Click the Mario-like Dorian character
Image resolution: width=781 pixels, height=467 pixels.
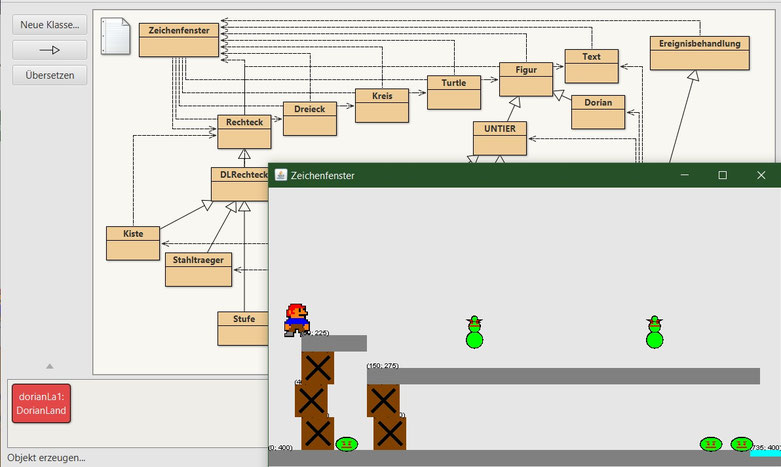[296, 320]
